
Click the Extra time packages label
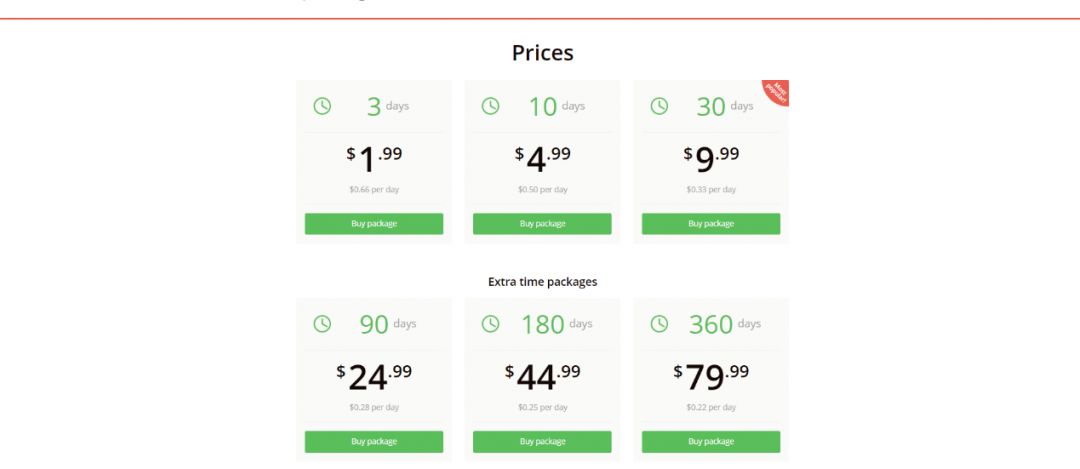tap(543, 282)
